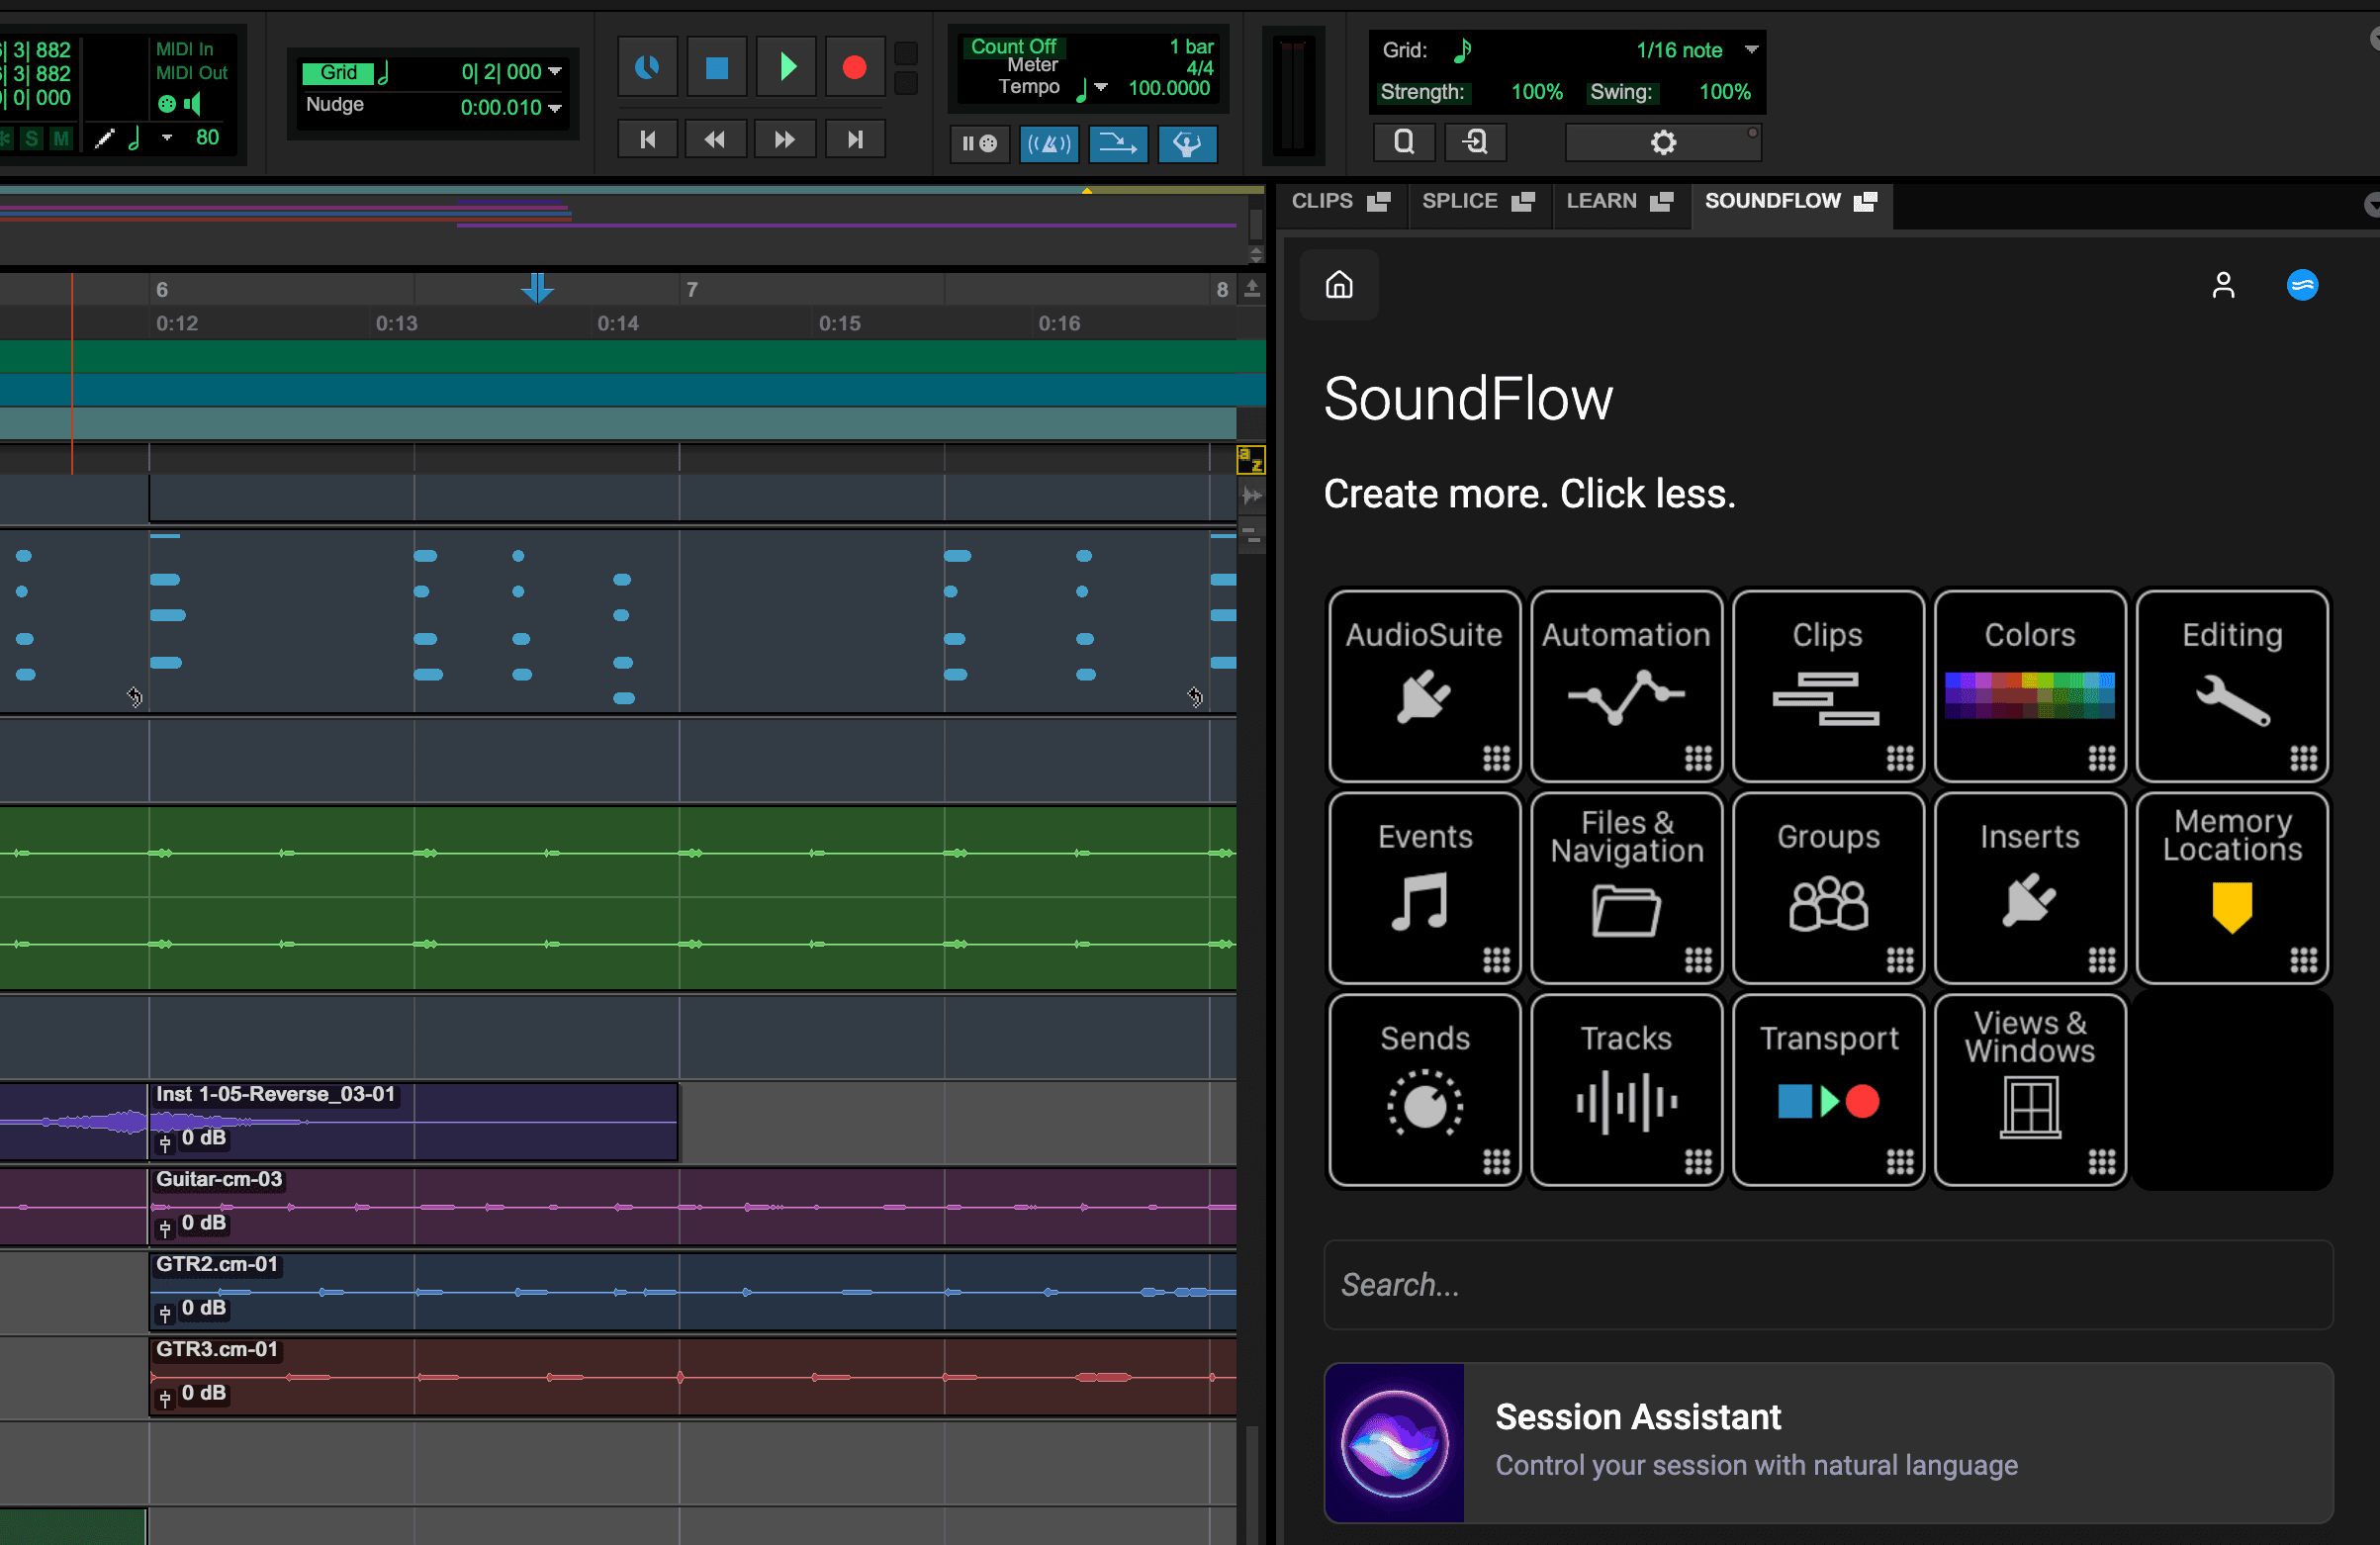
Task: Click the SoundFlow search field
Action: click(x=1828, y=1284)
